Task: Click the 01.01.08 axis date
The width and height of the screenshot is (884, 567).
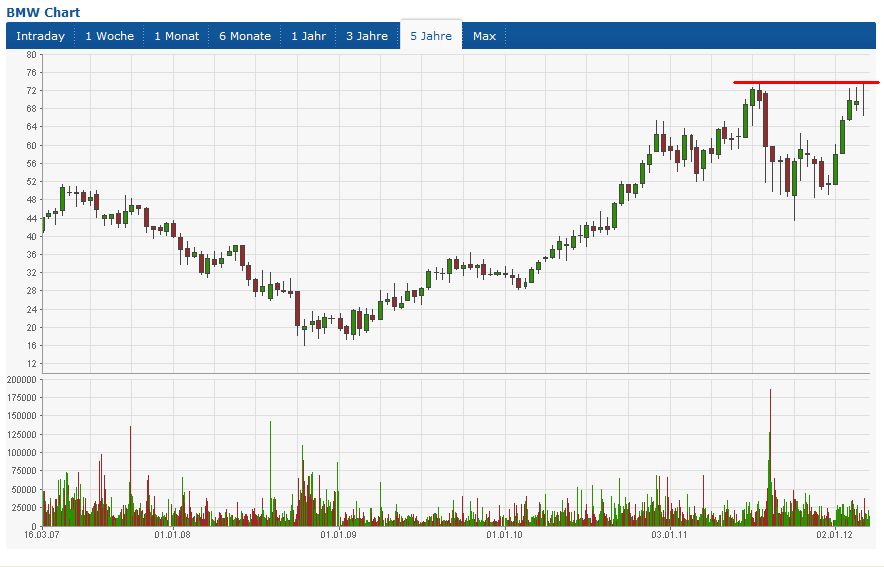Action: pyautogui.click(x=173, y=534)
